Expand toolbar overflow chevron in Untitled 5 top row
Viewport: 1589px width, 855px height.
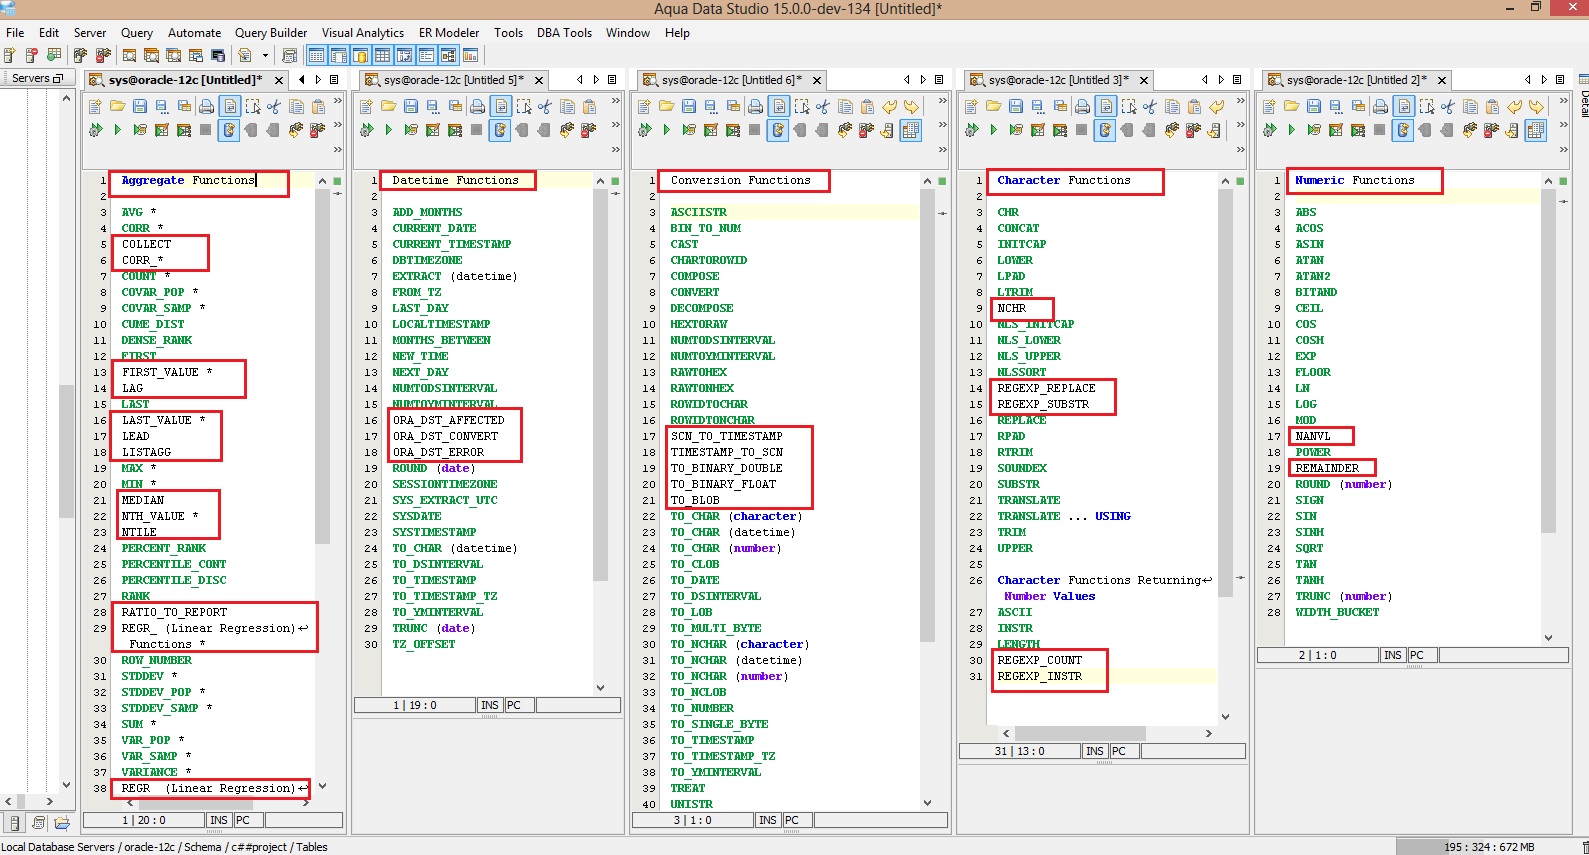(x=616, y=101)
